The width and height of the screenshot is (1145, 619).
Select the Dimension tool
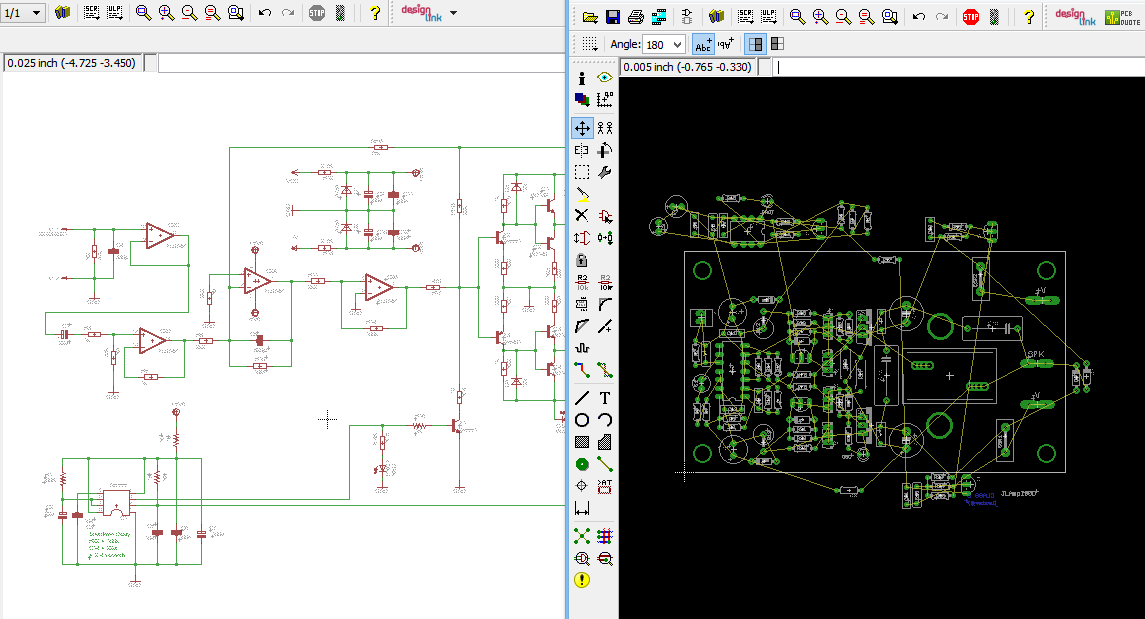coord(582,508)
